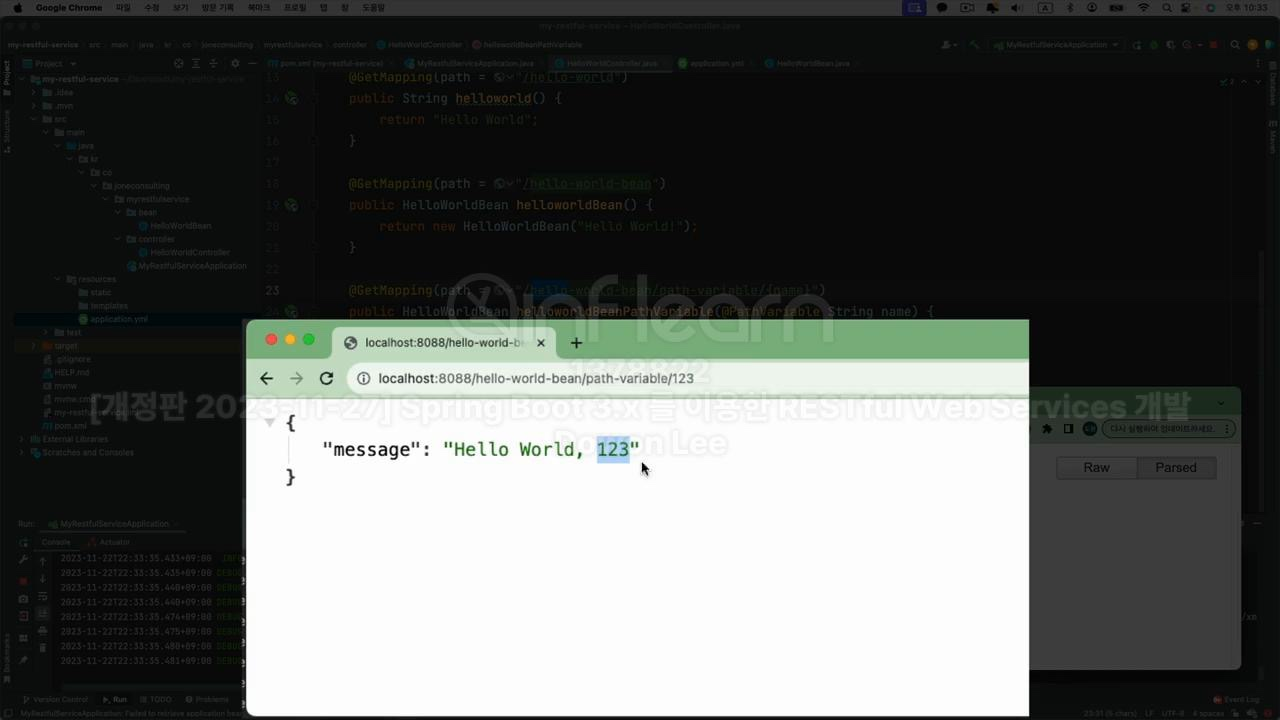Screen dimensions: 1280x720
Task: Open the Console tab in Run panel
Action: (x=56, y=542)
